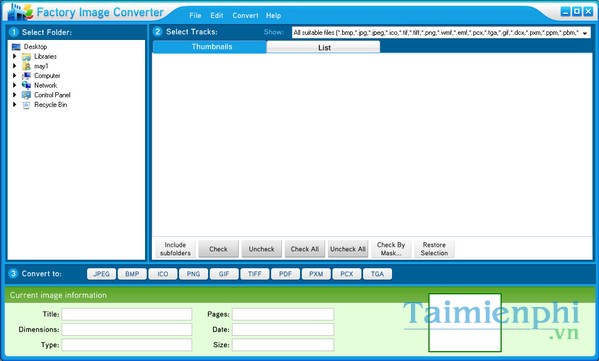Select the Network tree label
Screen dimensions: 599x361
(45, 85)
